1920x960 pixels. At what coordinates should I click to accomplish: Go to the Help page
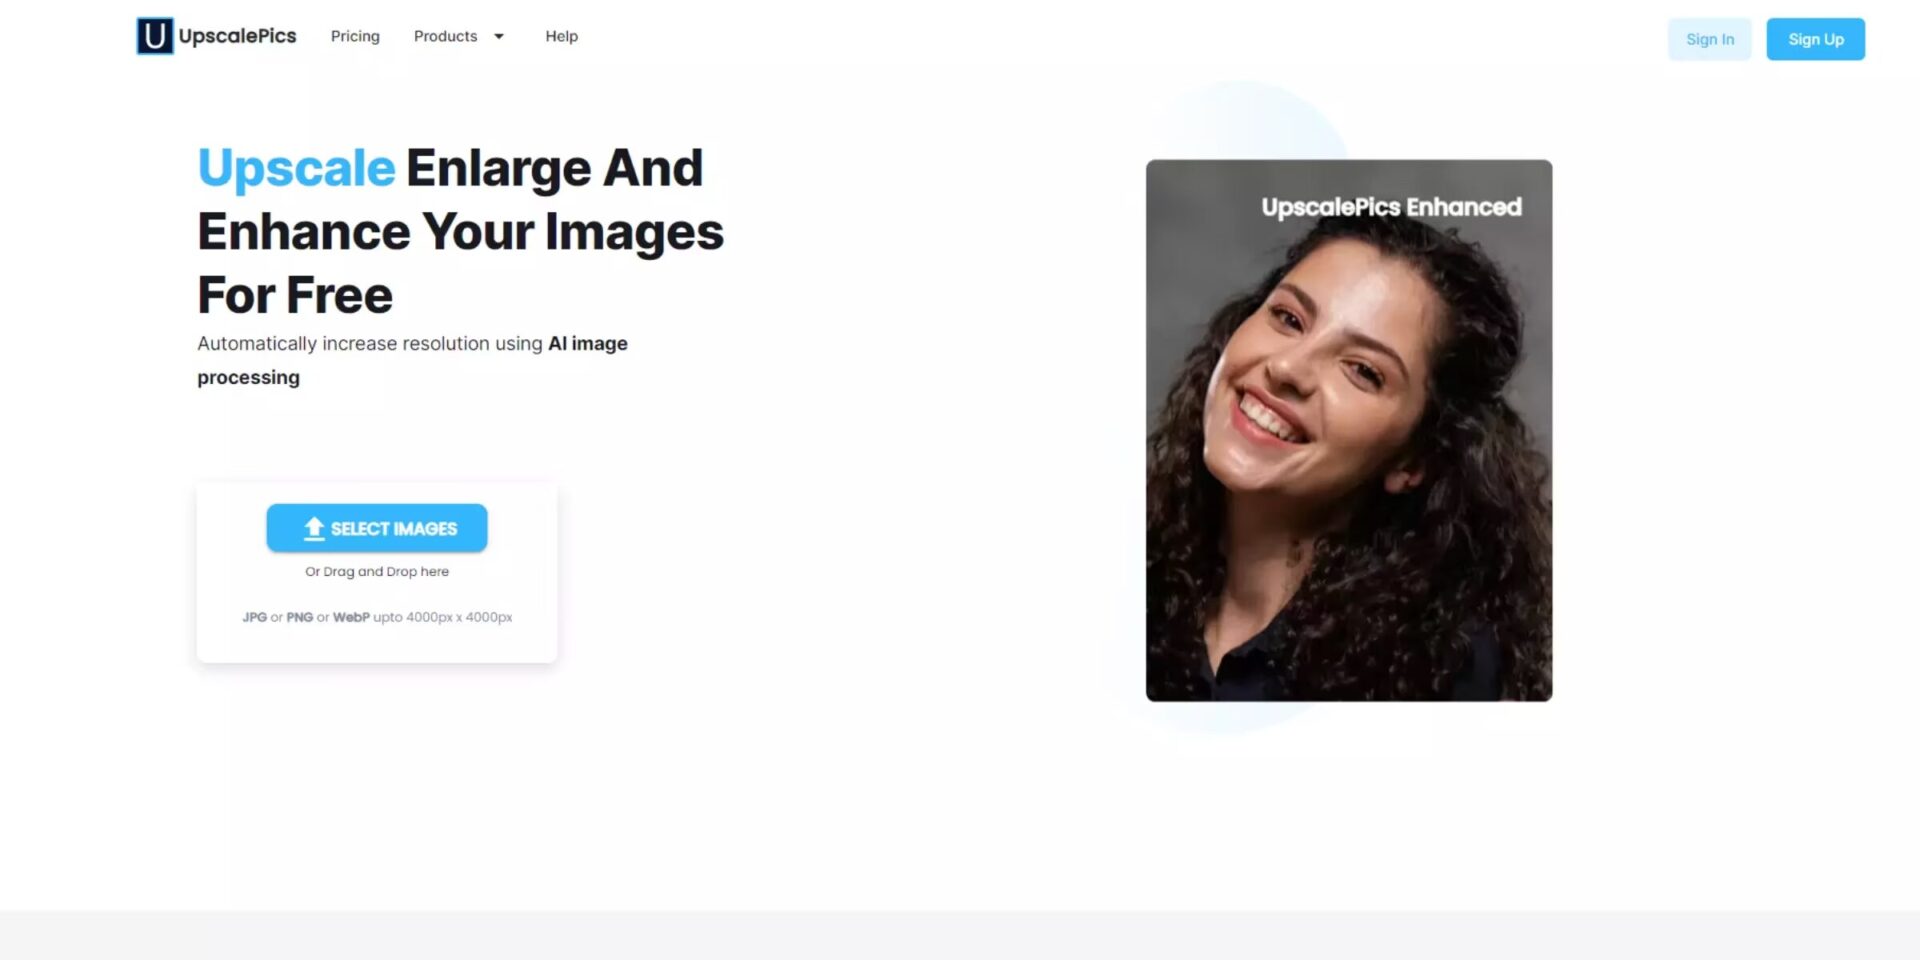pyautogui.click(x=561, y=36)
